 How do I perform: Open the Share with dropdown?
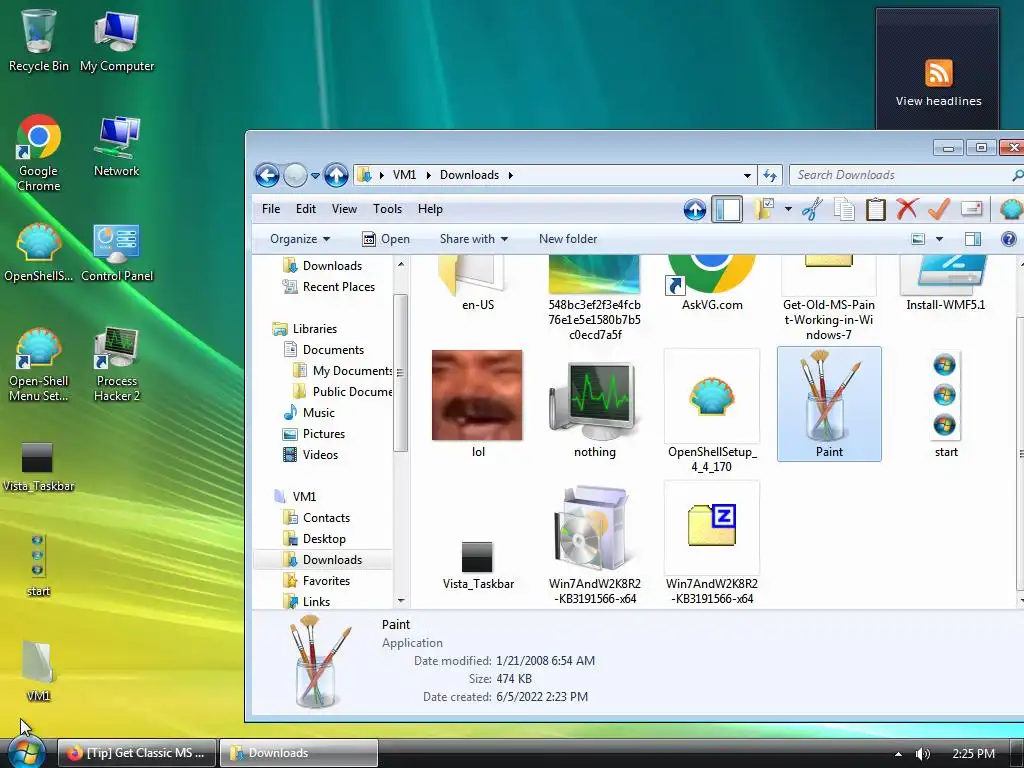tap(474, 239)
